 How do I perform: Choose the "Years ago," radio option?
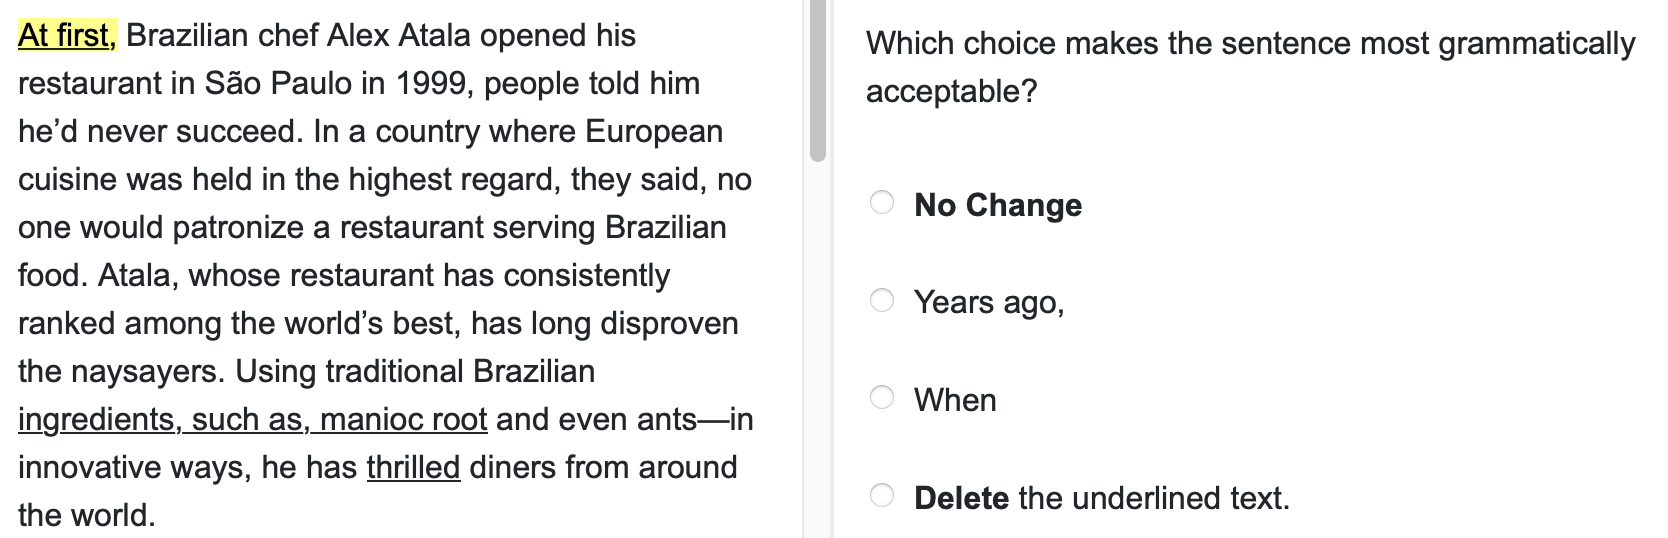[x=881, y=300]
